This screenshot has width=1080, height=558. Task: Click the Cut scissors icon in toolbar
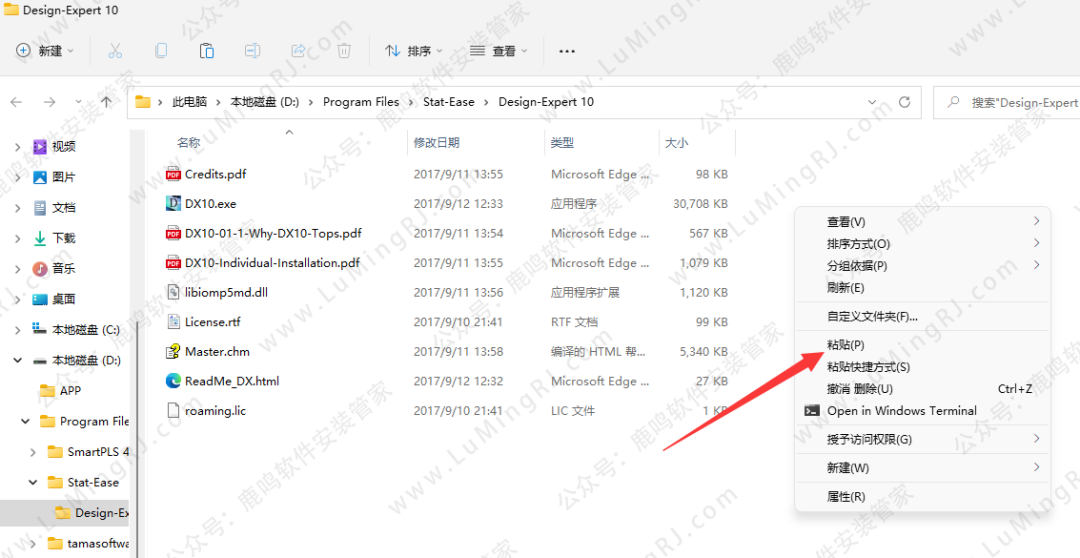[115, 51]
